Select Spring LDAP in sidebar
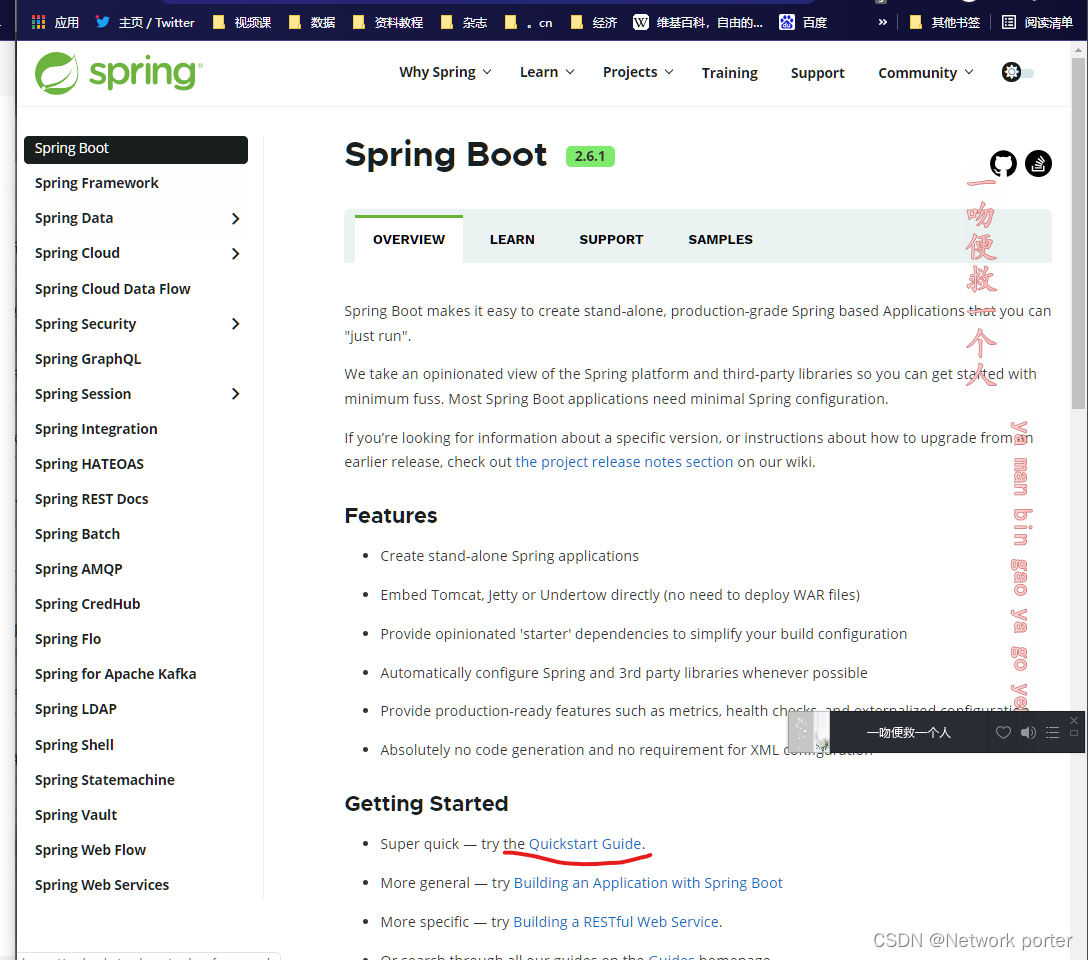This screenshot has width=1088, height=960. (76, 710)
